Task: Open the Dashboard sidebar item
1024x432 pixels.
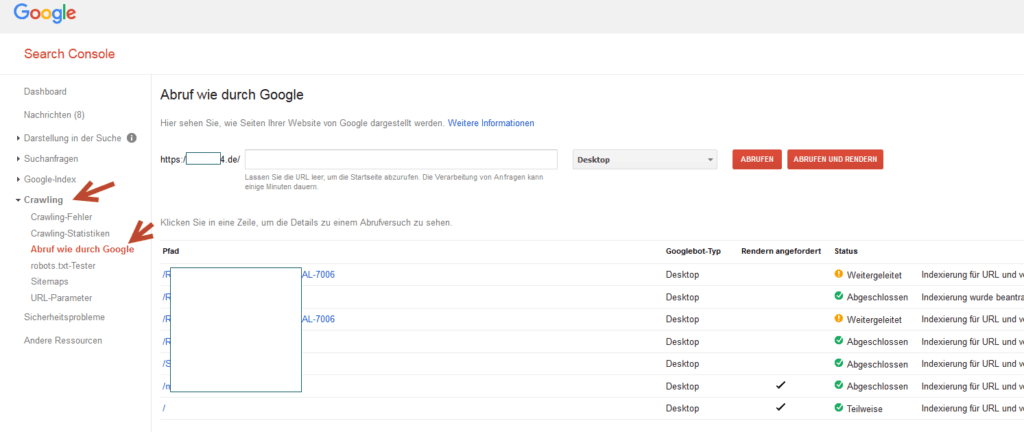Action: pyautogui.click(x=45, y=92)
